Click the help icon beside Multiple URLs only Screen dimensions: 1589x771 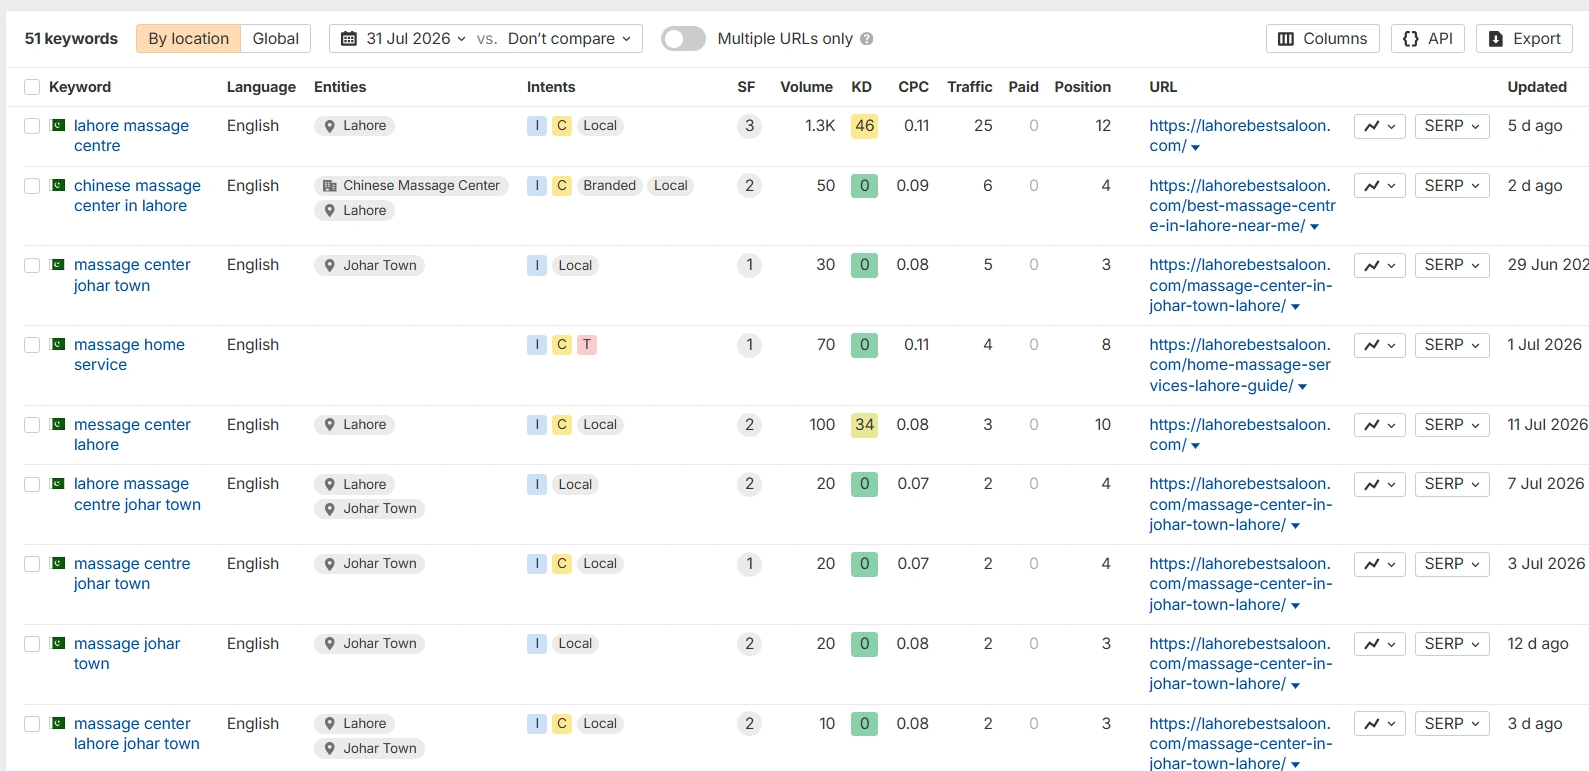[867, 39]
